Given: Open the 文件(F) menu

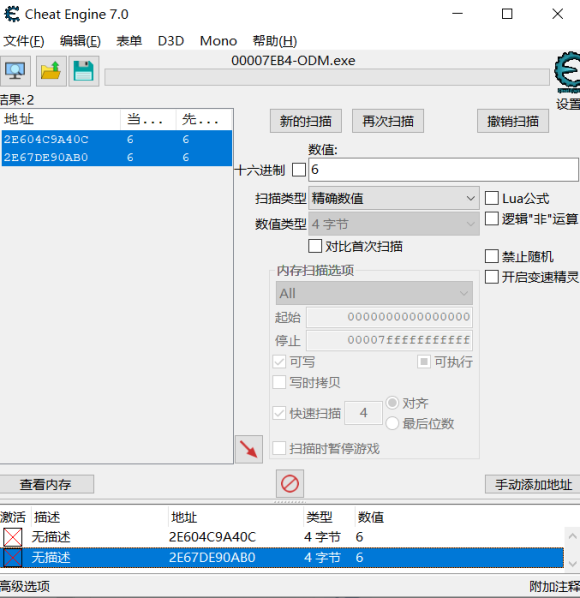Looking at the screenshot, I should (x=24, y=41).
